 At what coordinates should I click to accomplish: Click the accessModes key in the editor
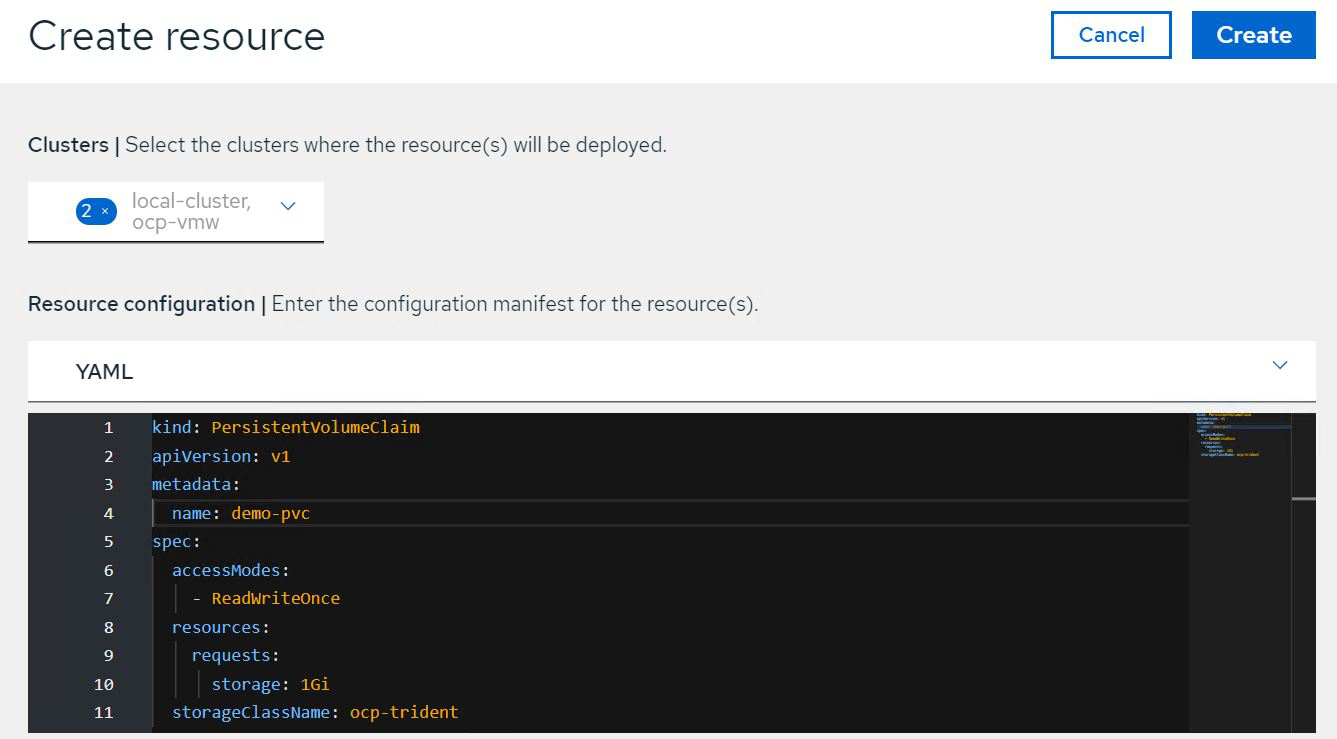229,571
